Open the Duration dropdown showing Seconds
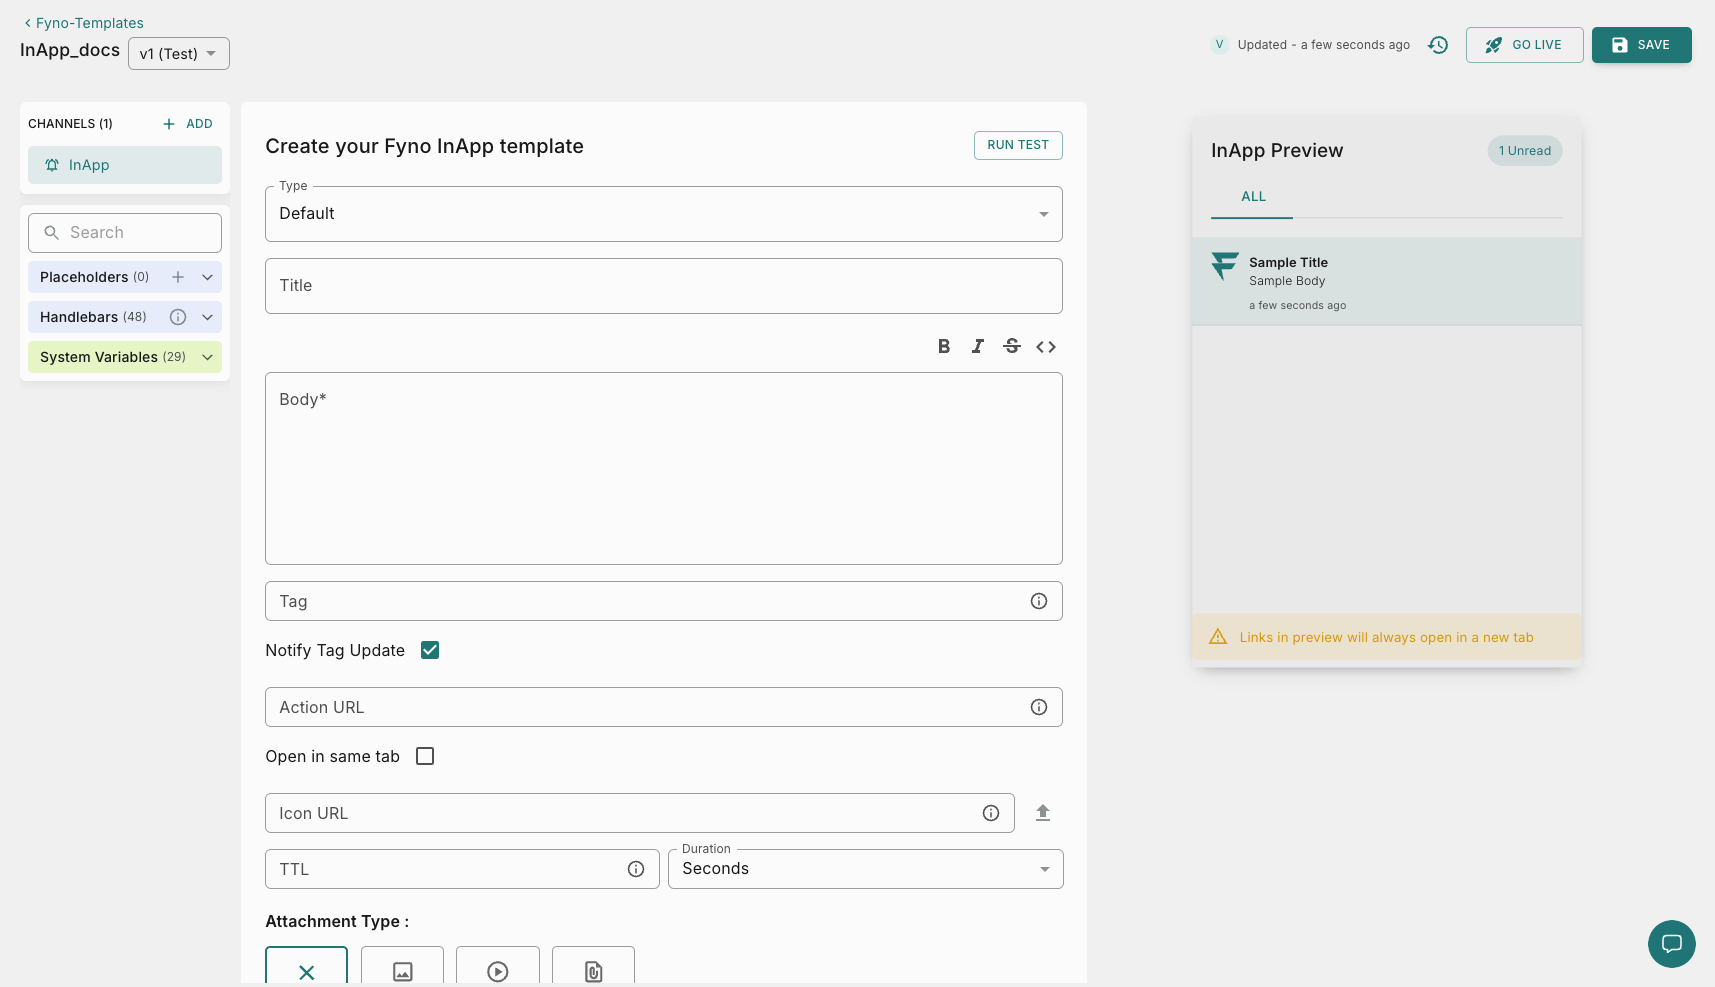 [x=865, y=869]
